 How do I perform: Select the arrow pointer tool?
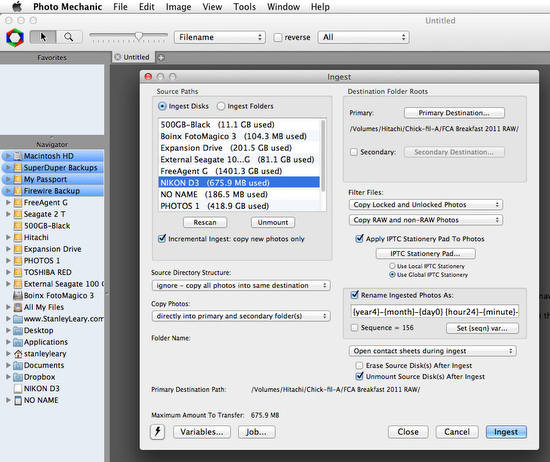point(43,37)
